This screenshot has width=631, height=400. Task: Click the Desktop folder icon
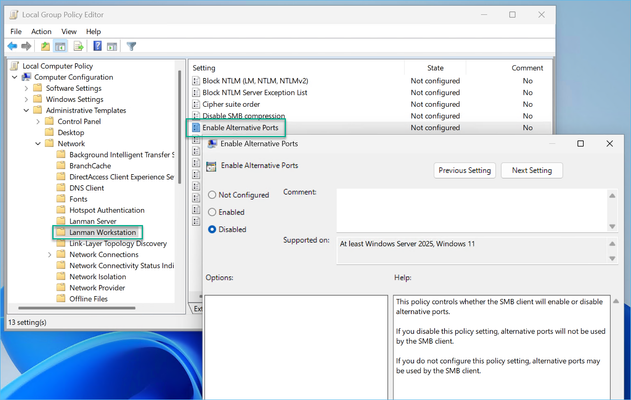[x=49, y=132]
